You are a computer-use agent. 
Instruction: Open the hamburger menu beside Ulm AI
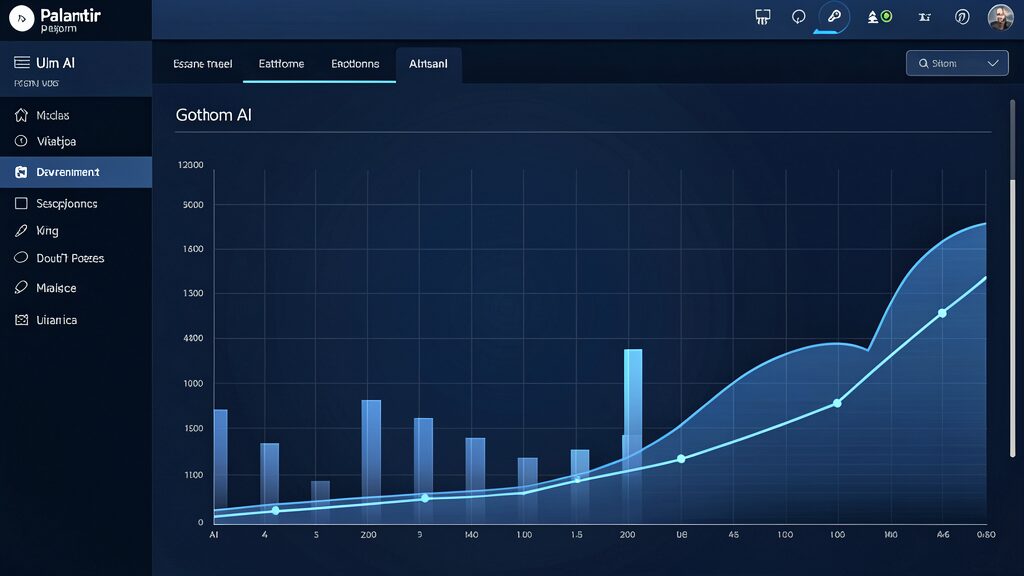coord(22,62)
